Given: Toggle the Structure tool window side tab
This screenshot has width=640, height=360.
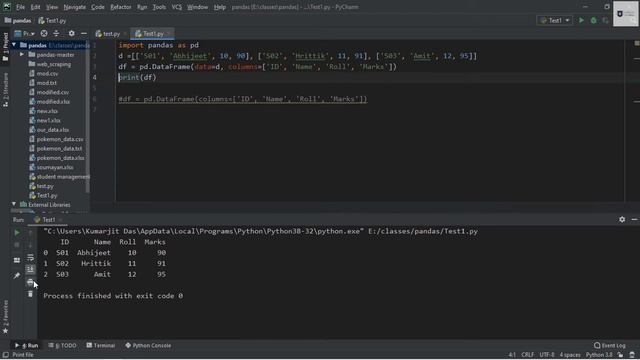Looking at the screenshot, I should [5, 90].
